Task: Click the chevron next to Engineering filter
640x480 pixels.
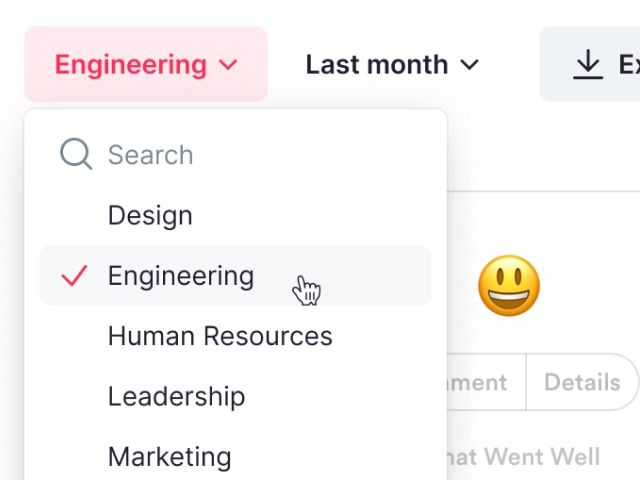Action: point(228,64)
